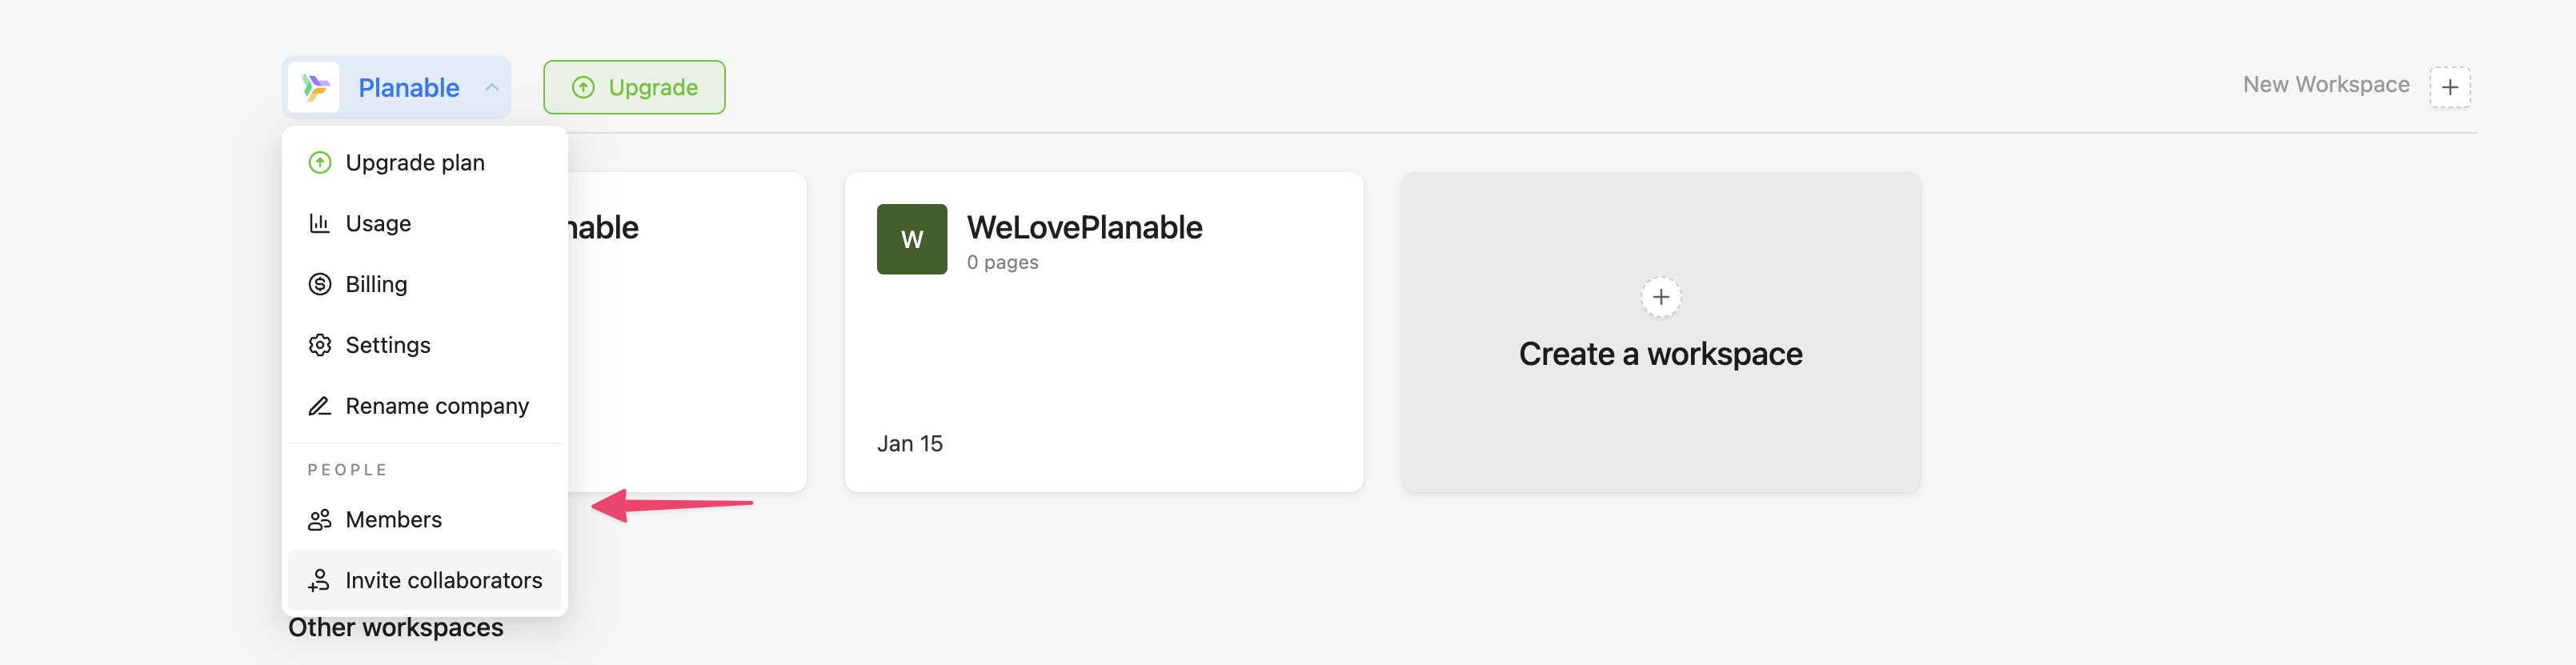Choose Rename company menu entry
Viewport: 2576px width, 665px height.
pos(437,407)
